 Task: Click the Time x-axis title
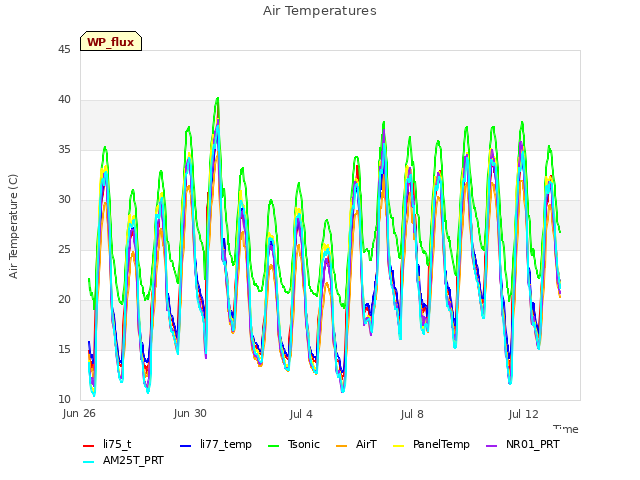[566, 429]
